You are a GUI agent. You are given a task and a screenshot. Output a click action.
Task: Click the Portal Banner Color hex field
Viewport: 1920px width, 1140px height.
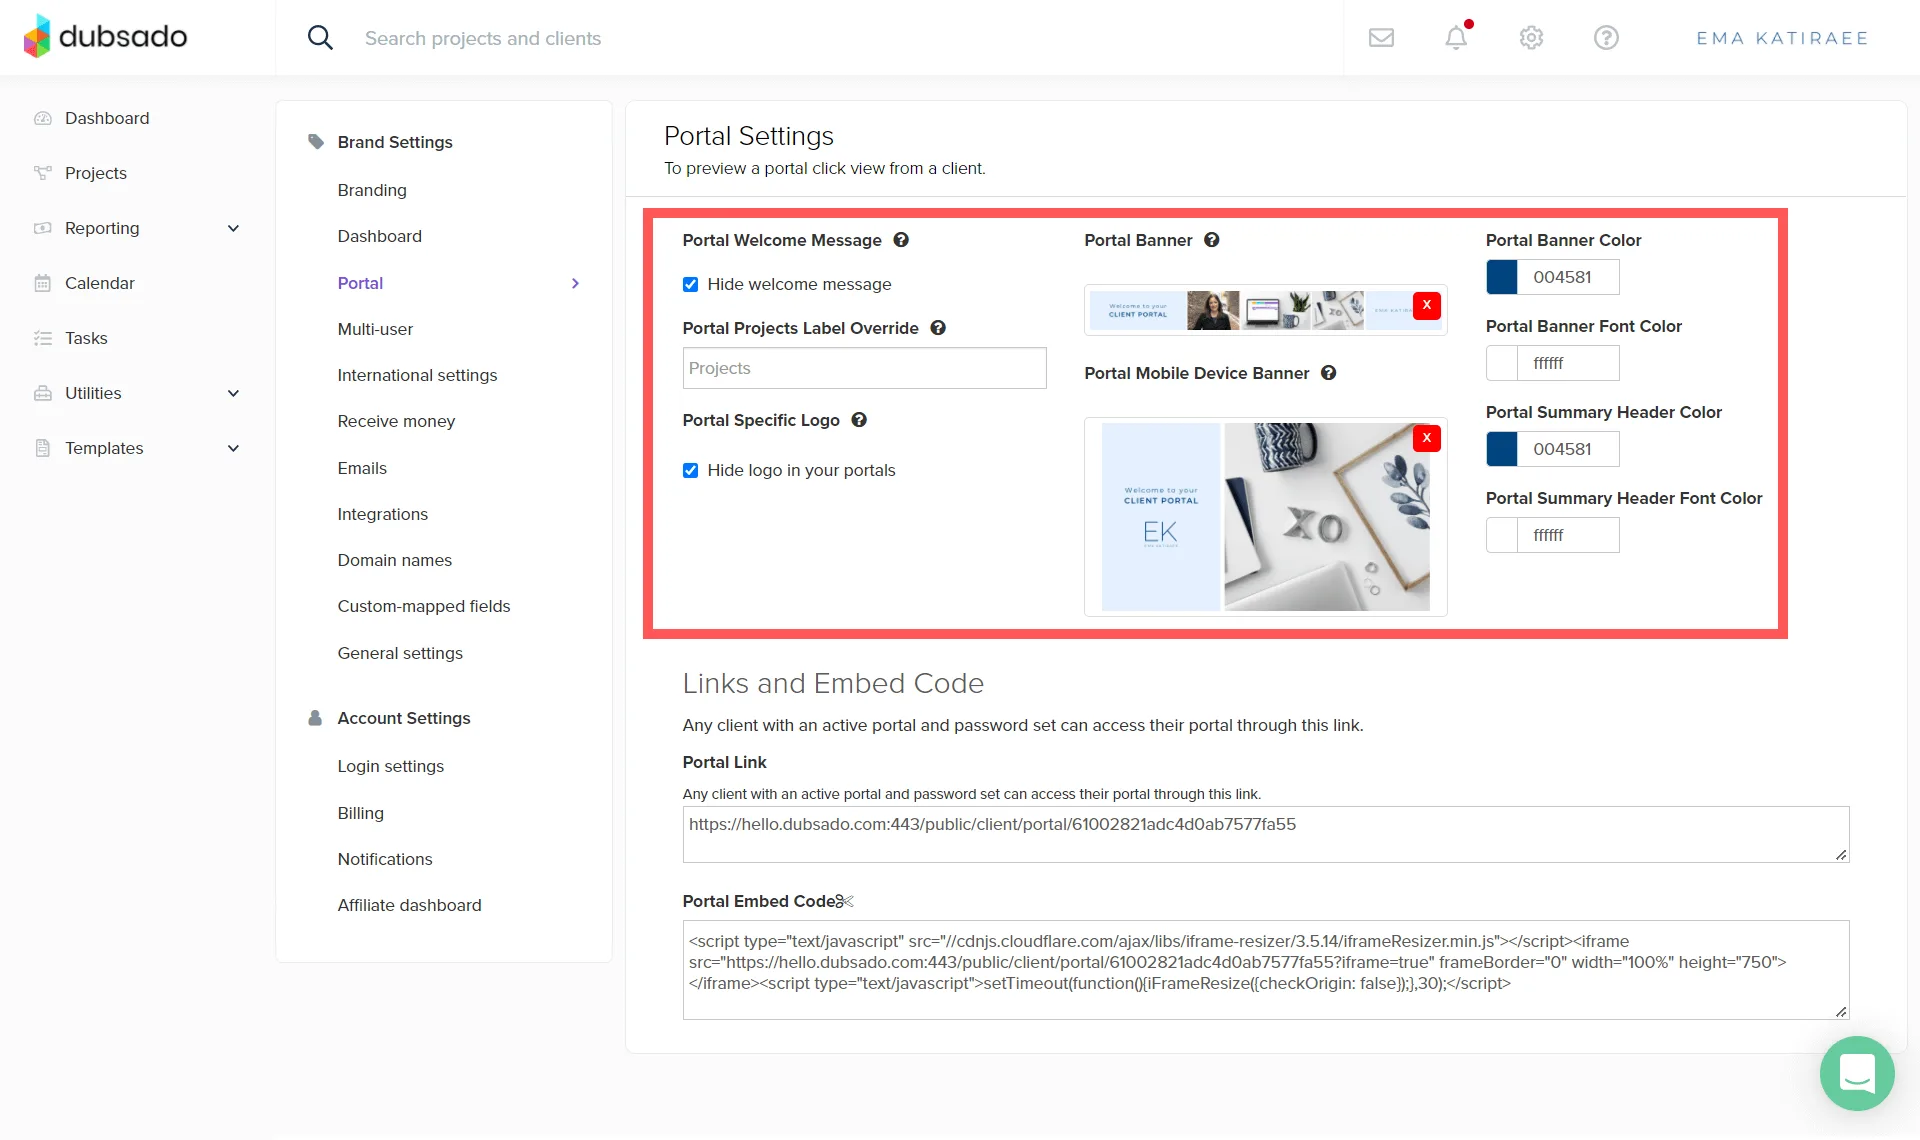tap(1568, 277)
